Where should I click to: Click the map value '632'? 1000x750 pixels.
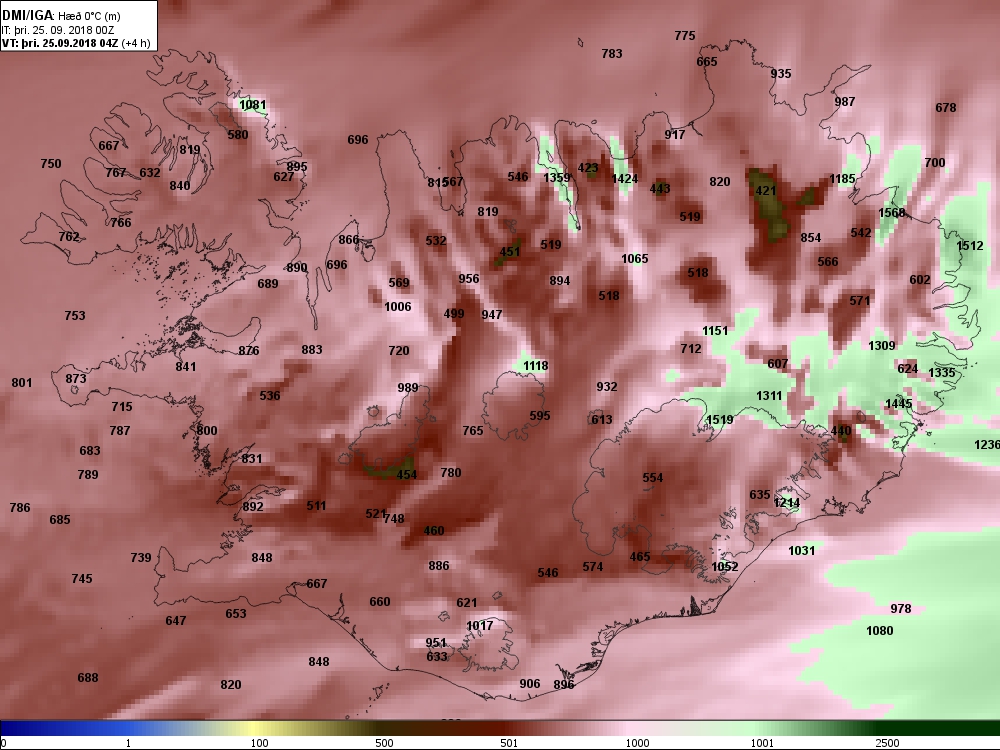pos(150,173)
